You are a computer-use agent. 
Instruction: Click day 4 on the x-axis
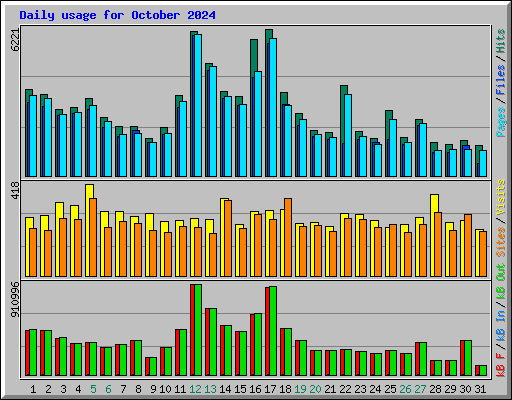[x=78, y=389]
